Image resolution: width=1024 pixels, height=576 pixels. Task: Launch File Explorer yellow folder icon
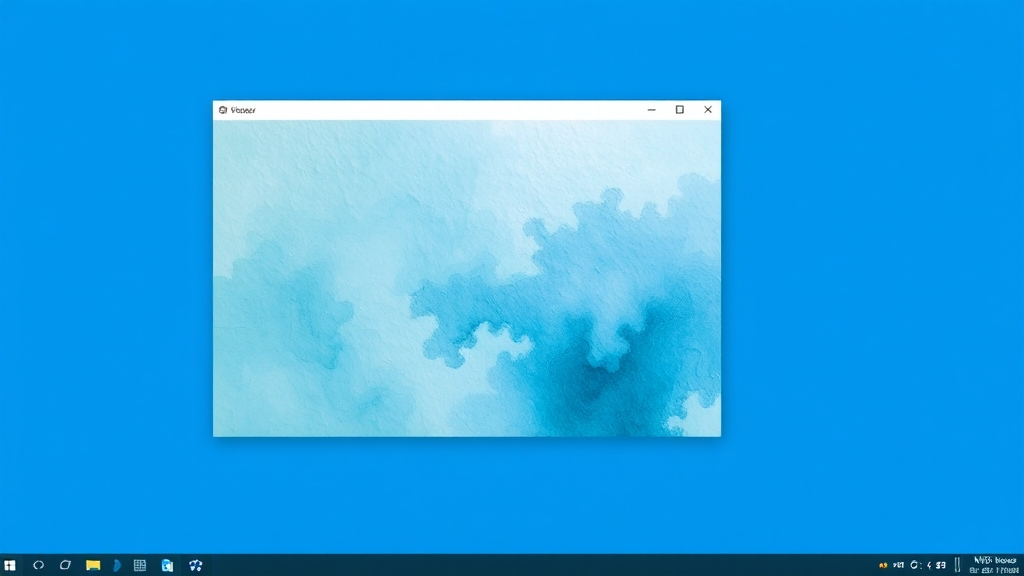93,565
